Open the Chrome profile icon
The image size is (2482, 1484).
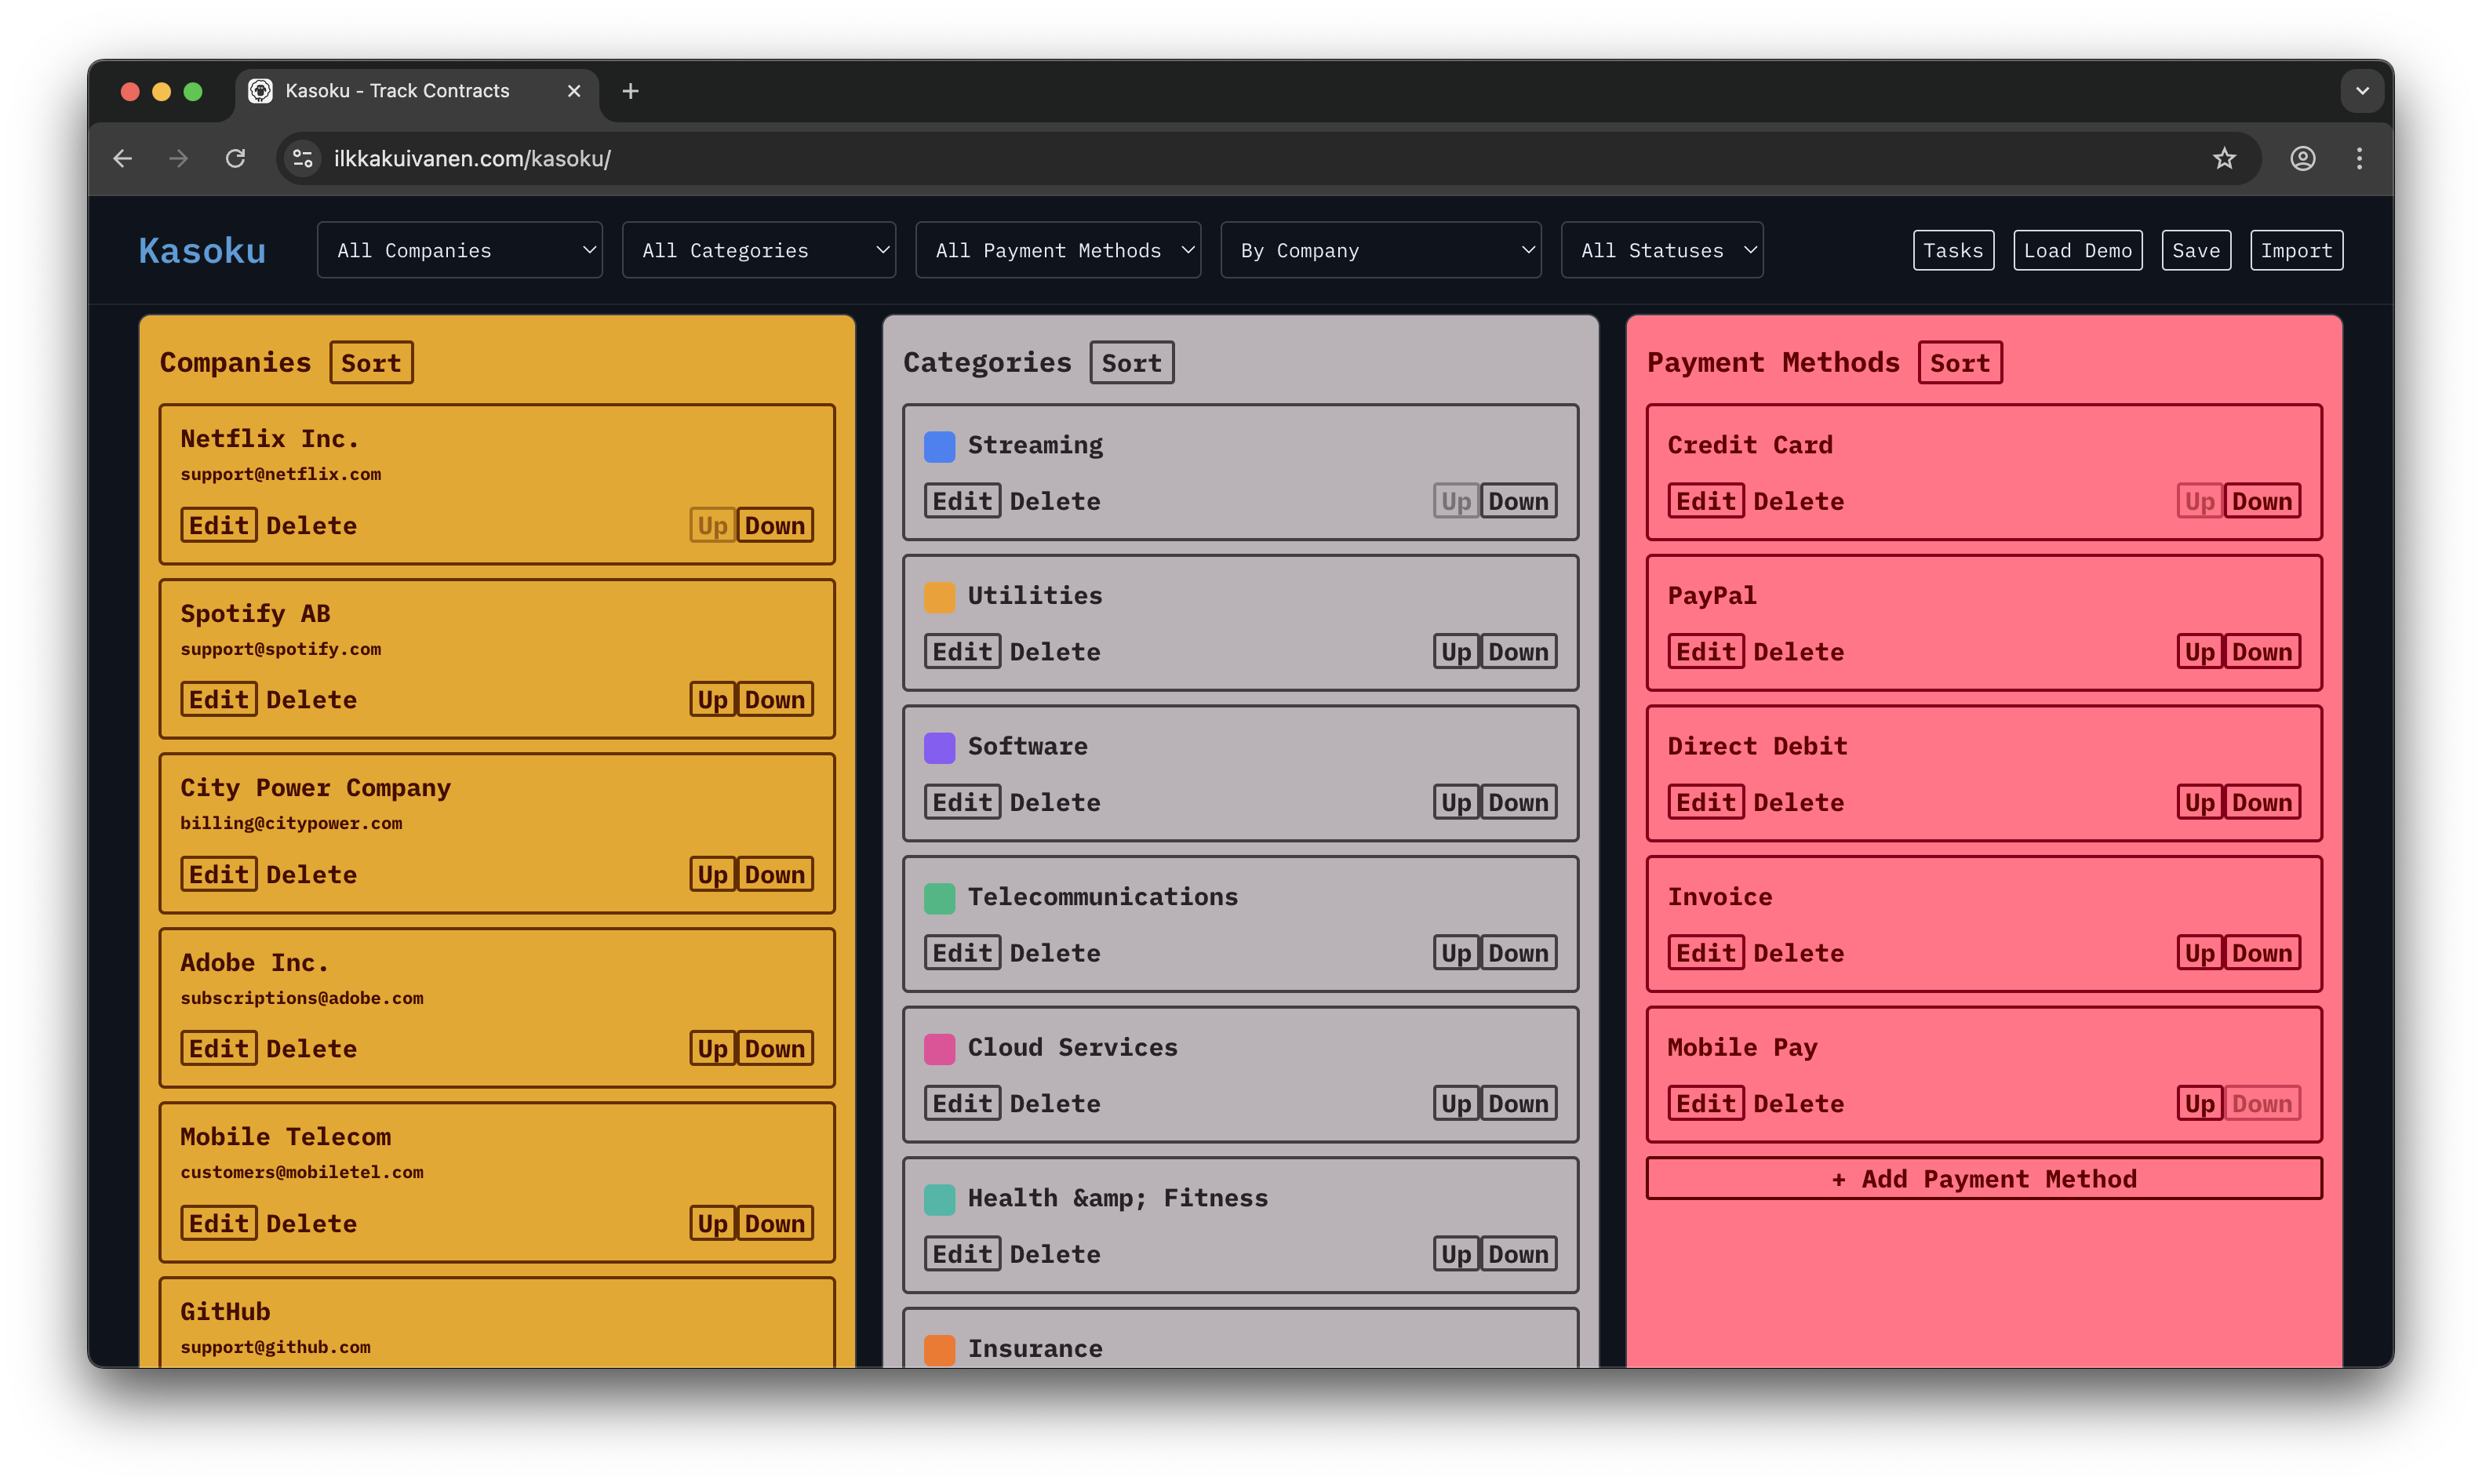click(x=2302, y=158)
